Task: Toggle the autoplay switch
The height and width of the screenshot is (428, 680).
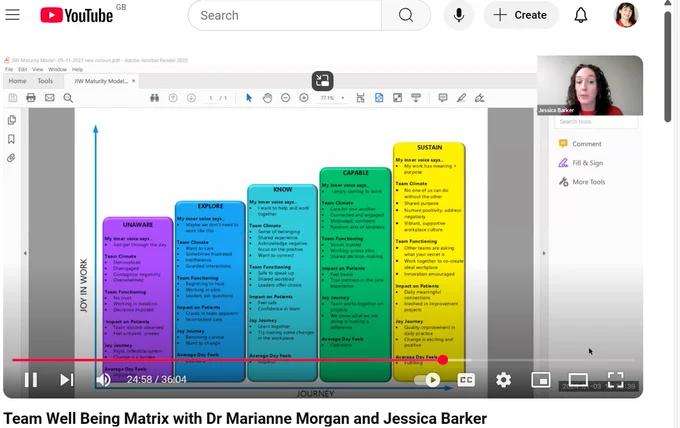Action: [x=427, y=380]
